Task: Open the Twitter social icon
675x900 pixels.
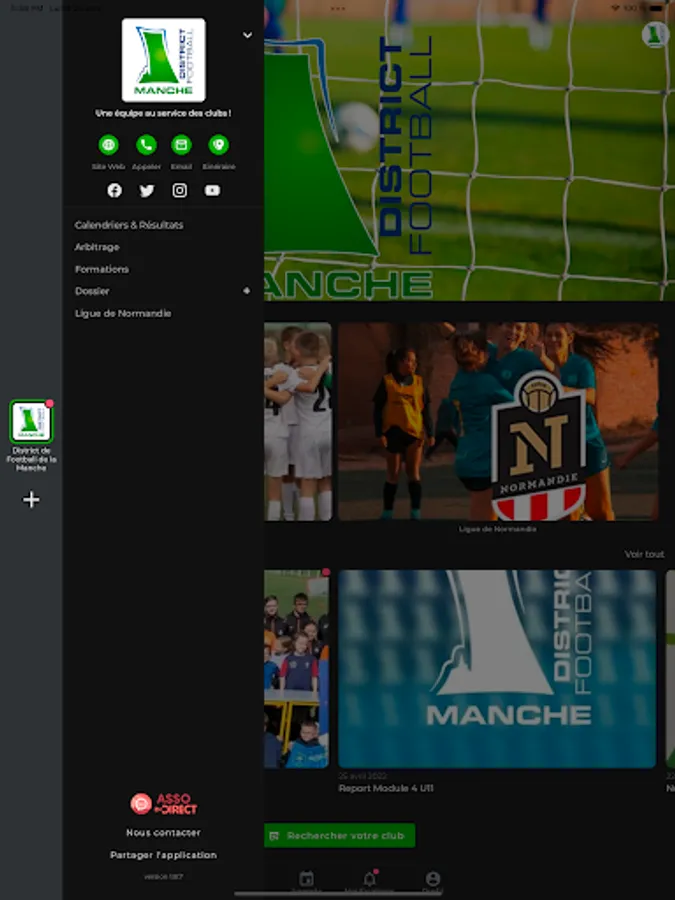Action: click(147, 191)
